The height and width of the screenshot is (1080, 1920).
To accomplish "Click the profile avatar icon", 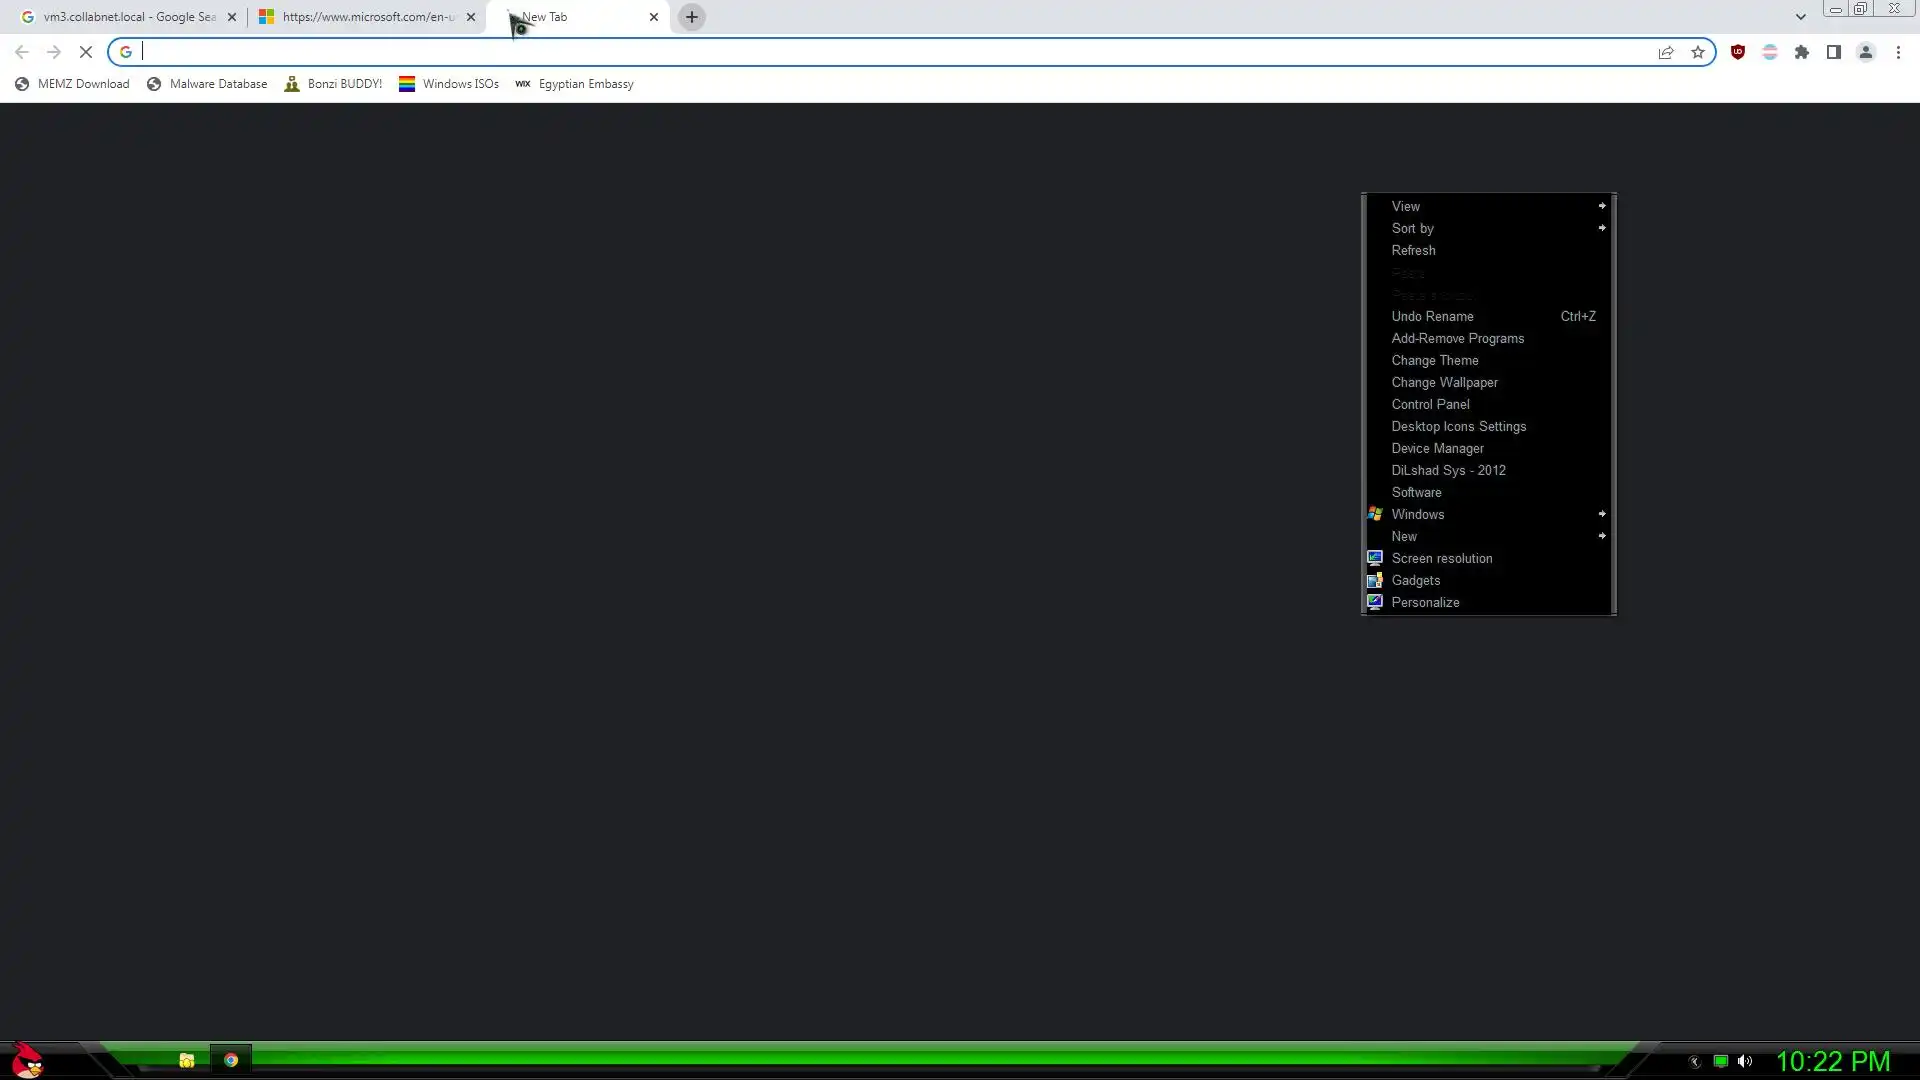I will [1865, 52].
